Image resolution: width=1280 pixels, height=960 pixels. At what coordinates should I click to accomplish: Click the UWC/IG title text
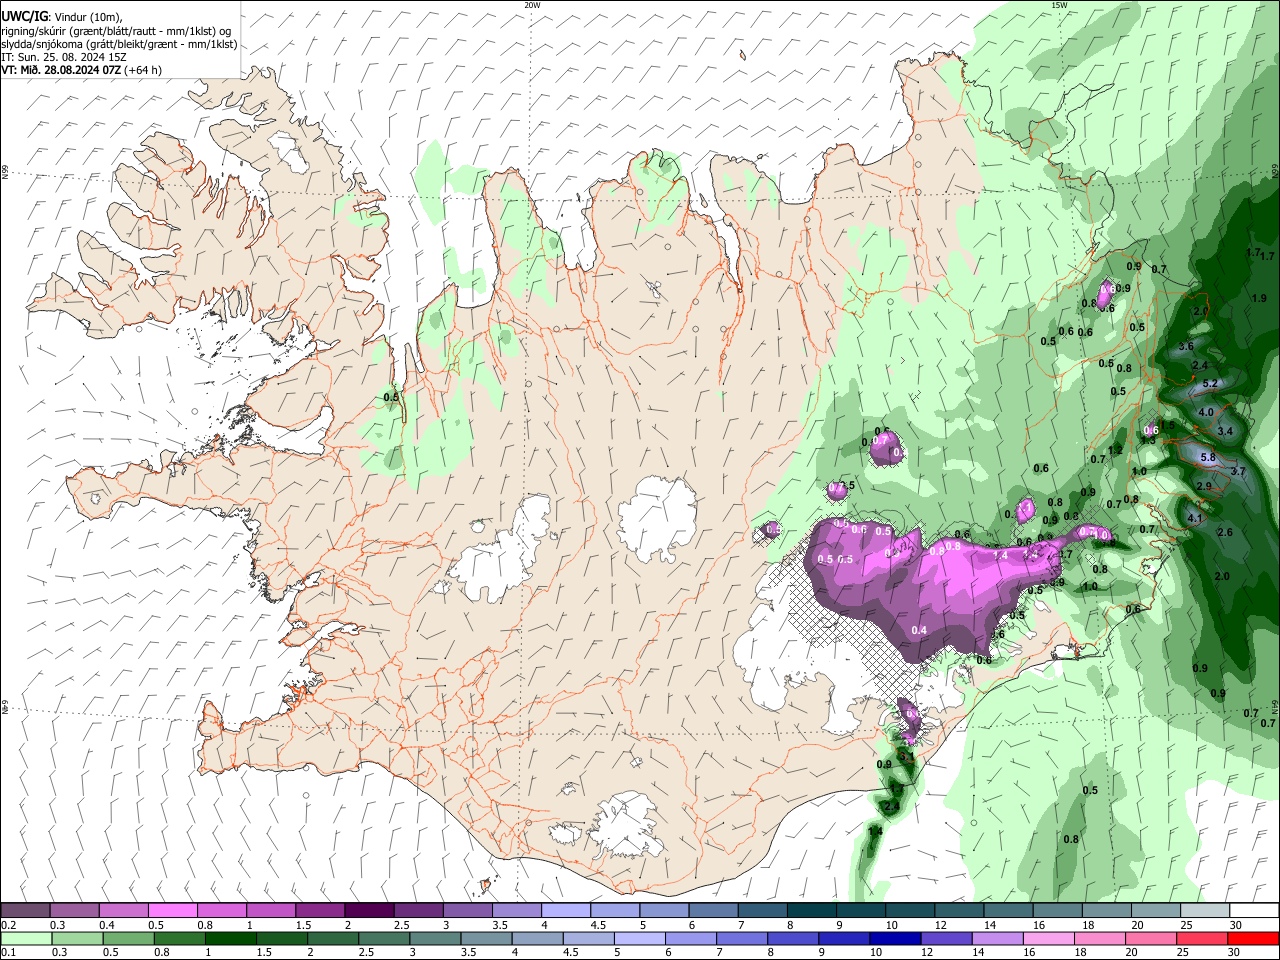(x=23, y=17)
